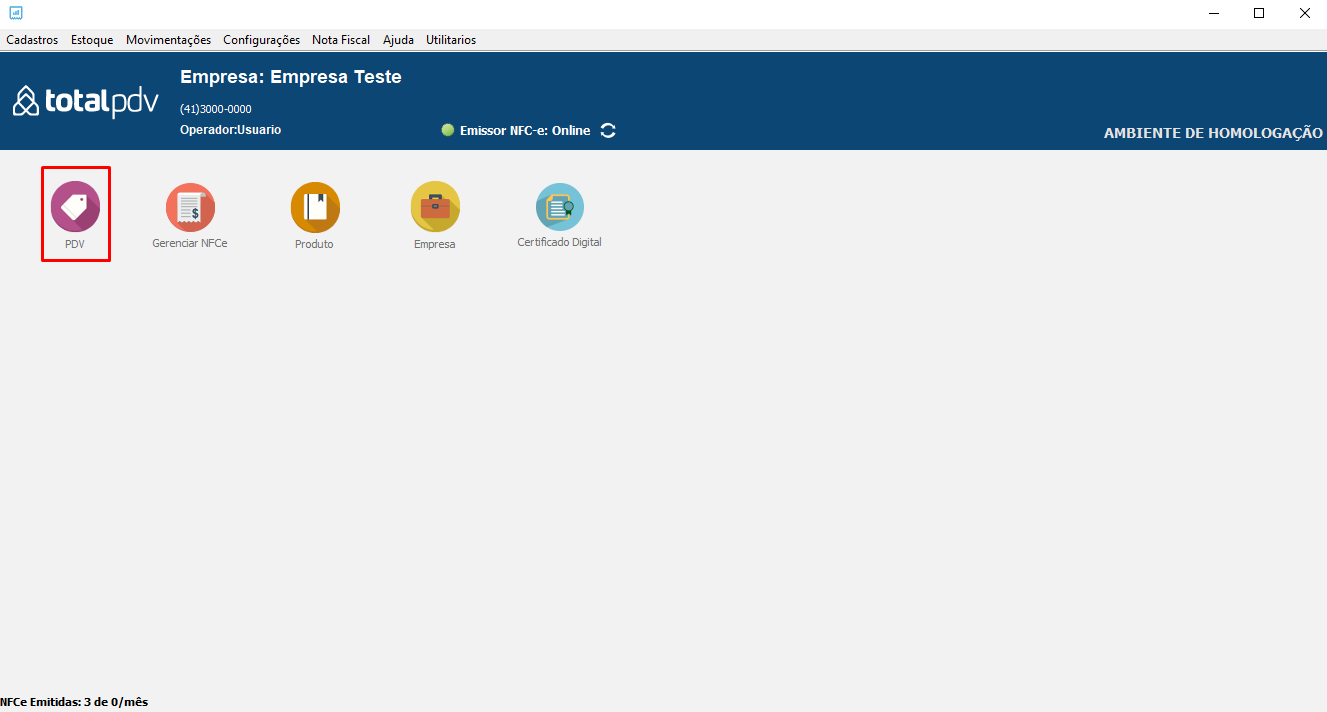Open the PDV point-of-sale icon
Viewport: 1327px width, 712px height.
coord(75,207)
